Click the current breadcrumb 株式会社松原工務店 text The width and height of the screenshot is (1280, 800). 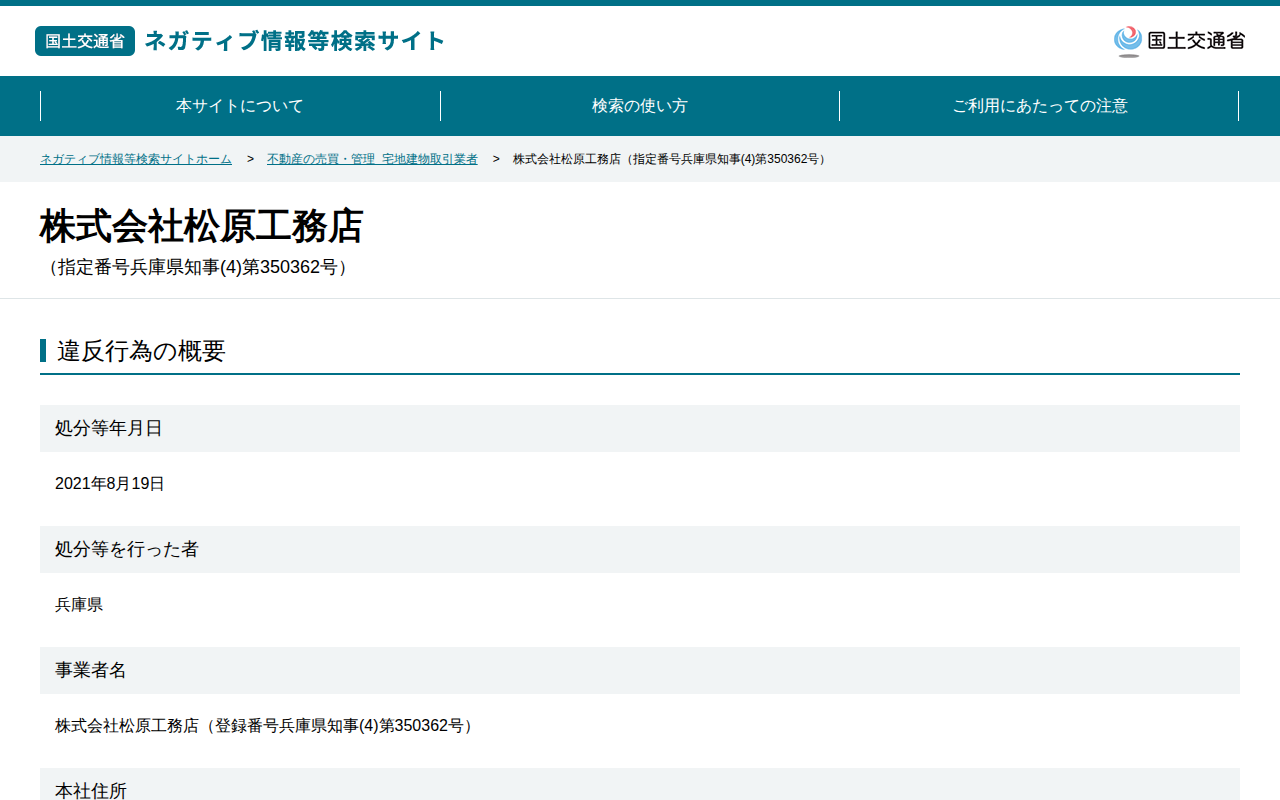coord(671,159)
